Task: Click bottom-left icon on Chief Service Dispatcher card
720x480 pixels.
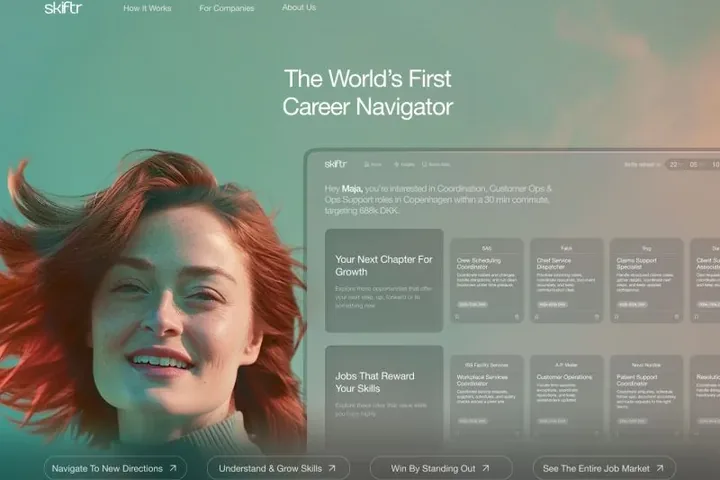Action: pyautogui.click(x=537, y=316)
